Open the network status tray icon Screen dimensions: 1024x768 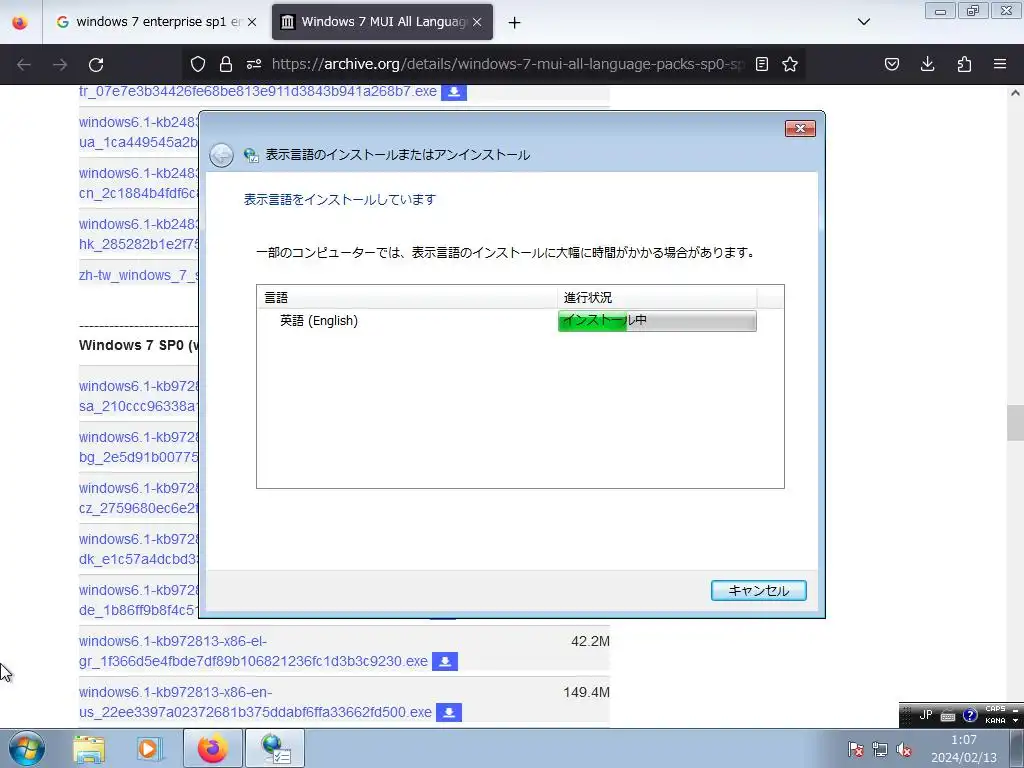tap(880, 749)
